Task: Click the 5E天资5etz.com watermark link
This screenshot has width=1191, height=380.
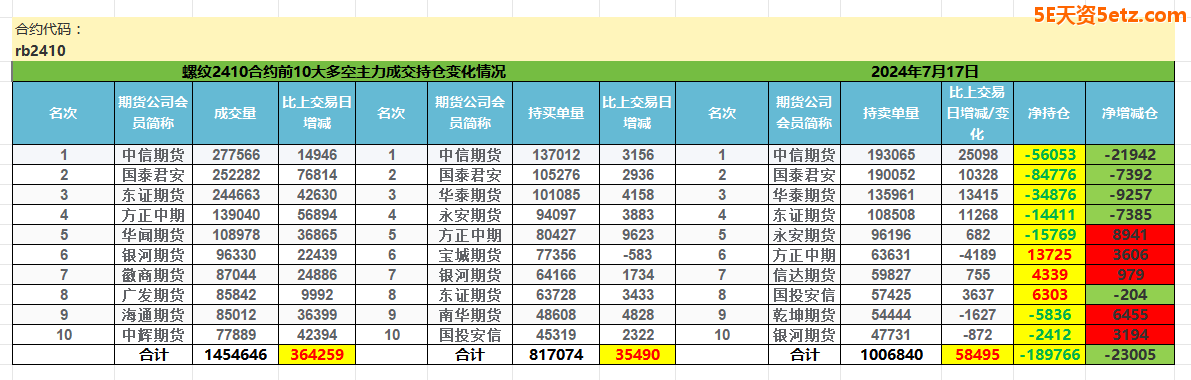Action: 1107,15
